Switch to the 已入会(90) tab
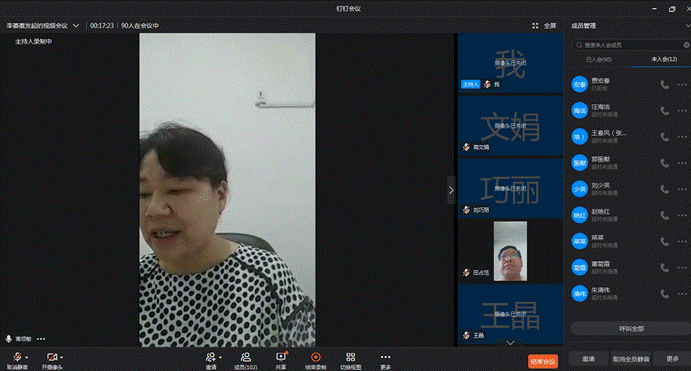This screenshot has width=691, height=371. tap(599, 59)
